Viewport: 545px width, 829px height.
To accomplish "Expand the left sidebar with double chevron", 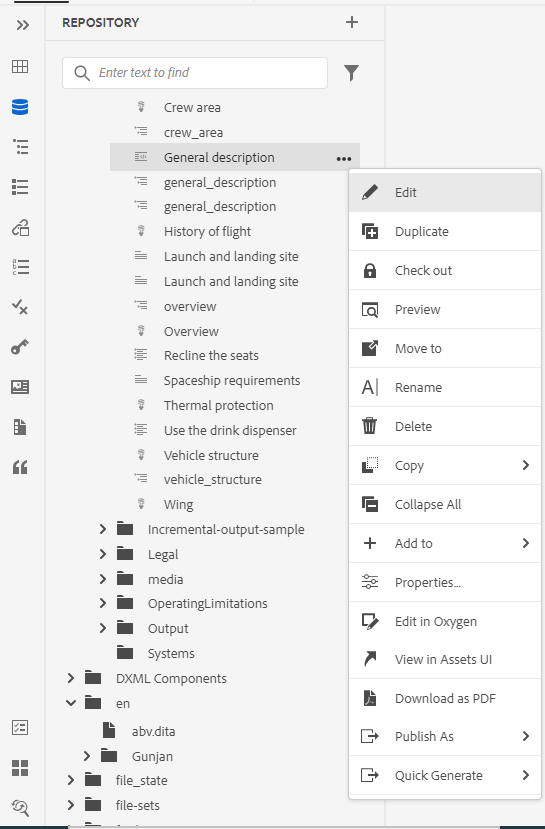I will (22, 25).
